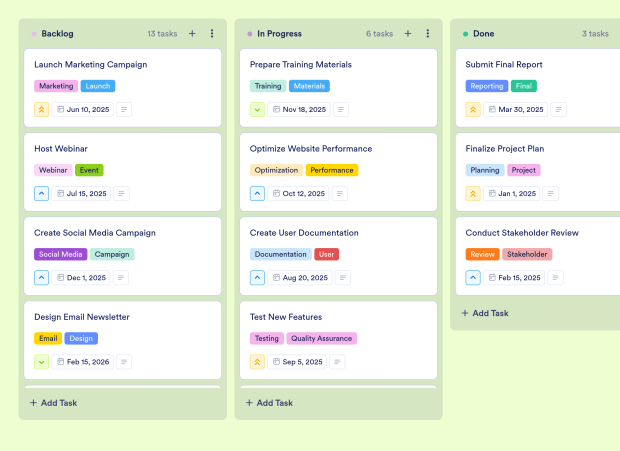Screen dimensions: 620x451
Task: Open description icon on Host Webinar card
Action: pos(121,194)
